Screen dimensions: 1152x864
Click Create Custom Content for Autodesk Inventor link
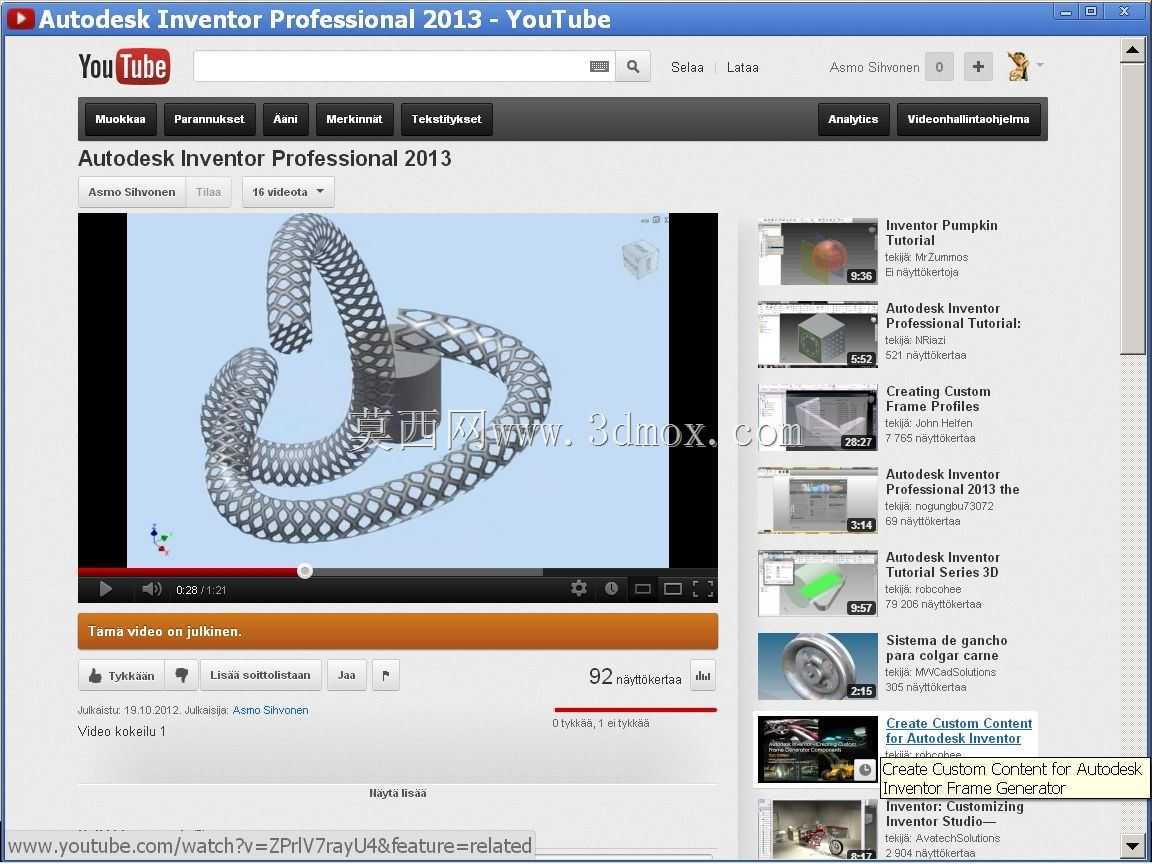(958, 731)
